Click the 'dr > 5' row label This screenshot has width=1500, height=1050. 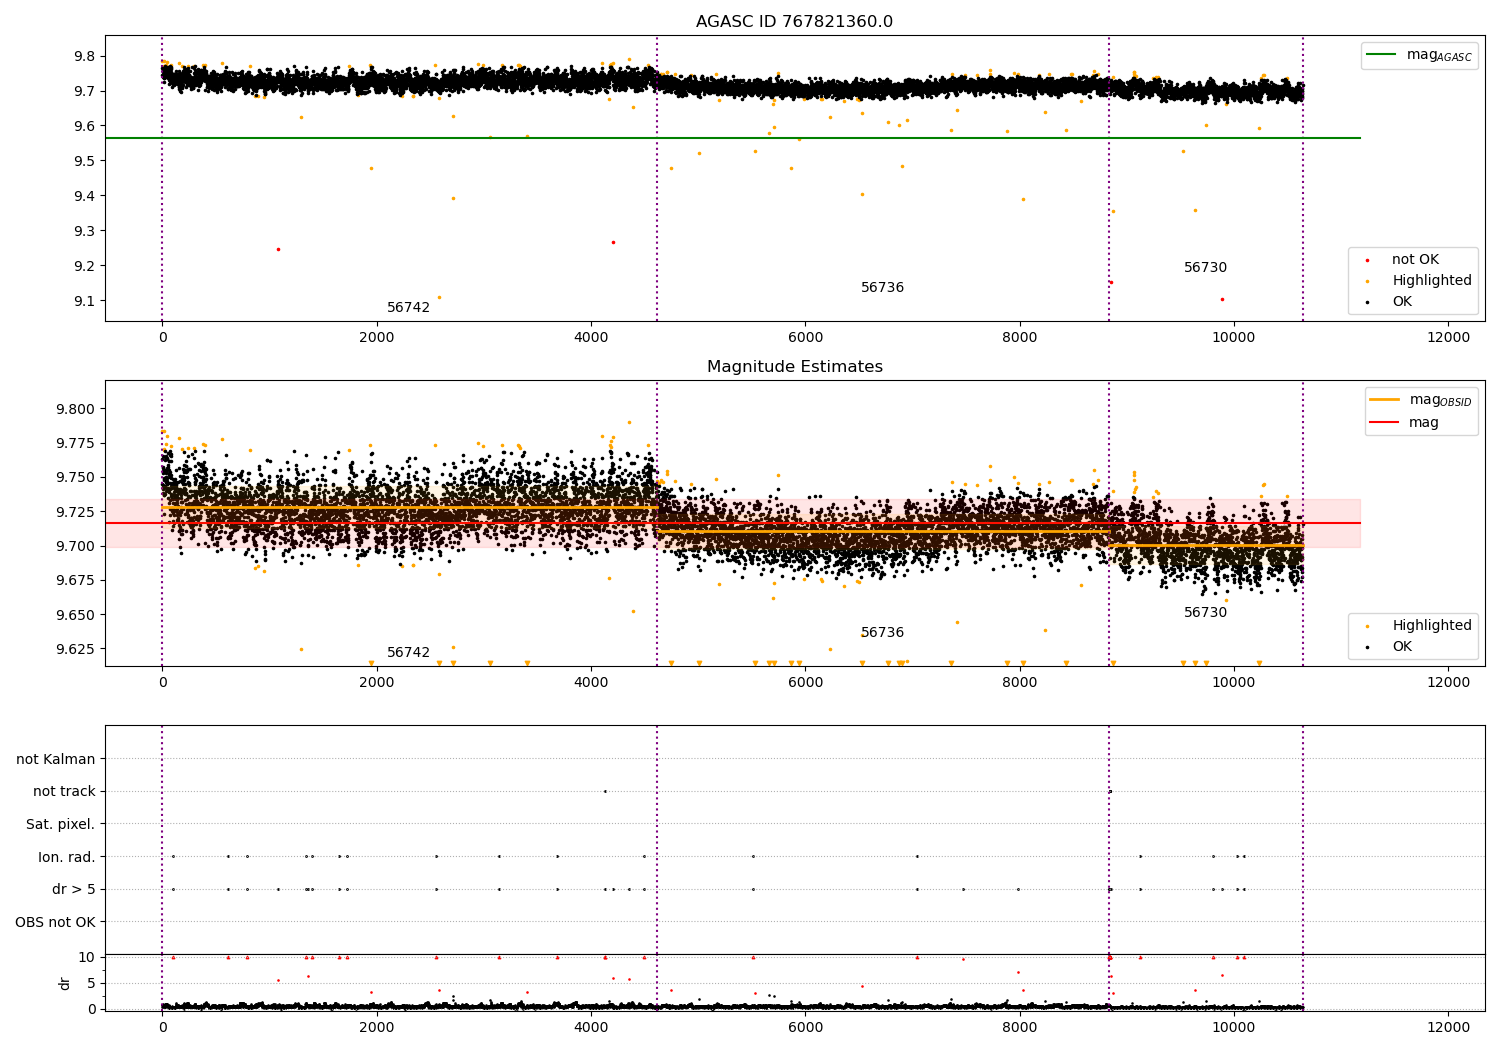[74, 890]
